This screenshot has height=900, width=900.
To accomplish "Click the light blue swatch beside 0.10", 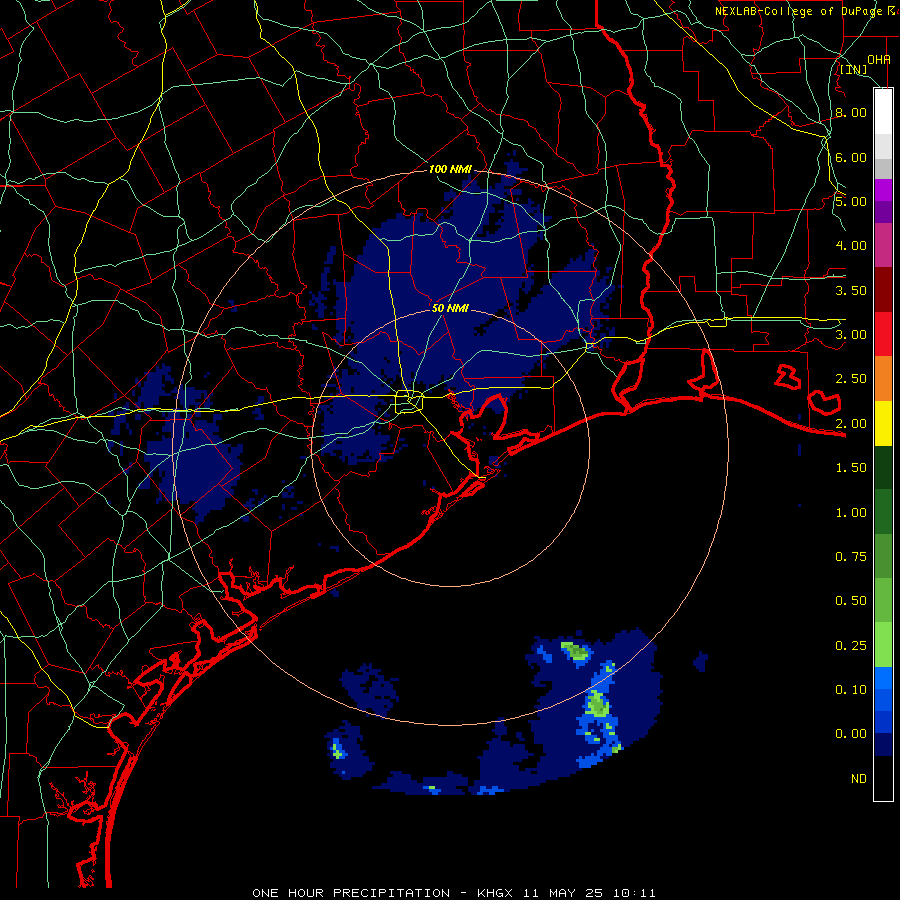I will click(x=883, y=678).
